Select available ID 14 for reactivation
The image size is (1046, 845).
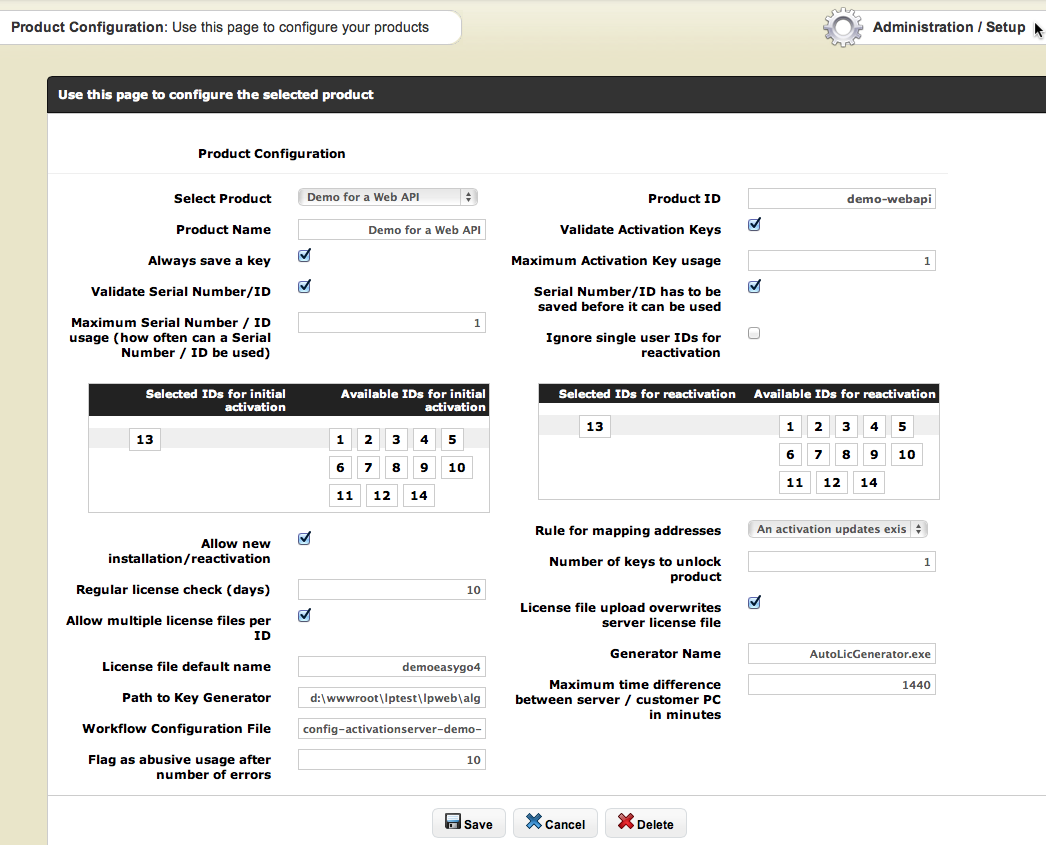tap(869, 483)
